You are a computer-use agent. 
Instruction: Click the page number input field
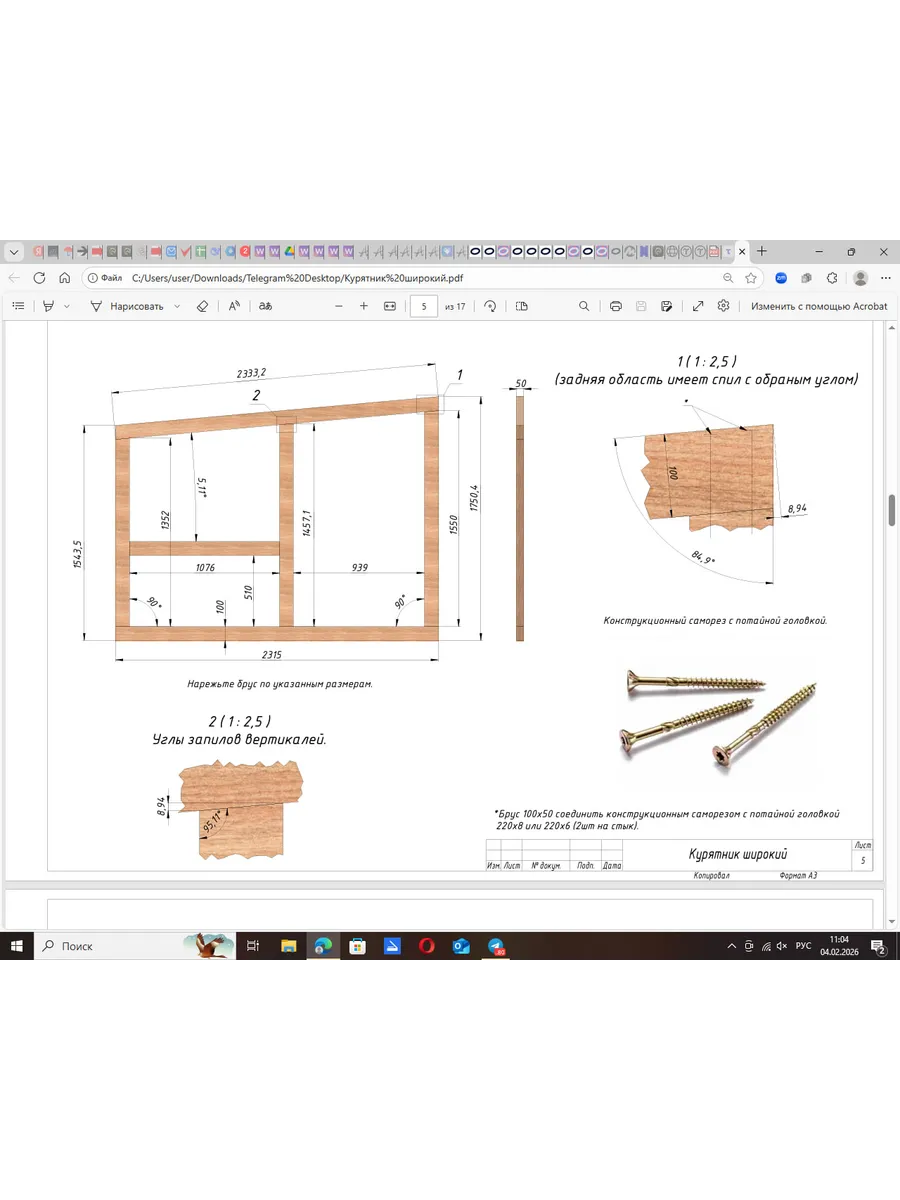[424, 306]
